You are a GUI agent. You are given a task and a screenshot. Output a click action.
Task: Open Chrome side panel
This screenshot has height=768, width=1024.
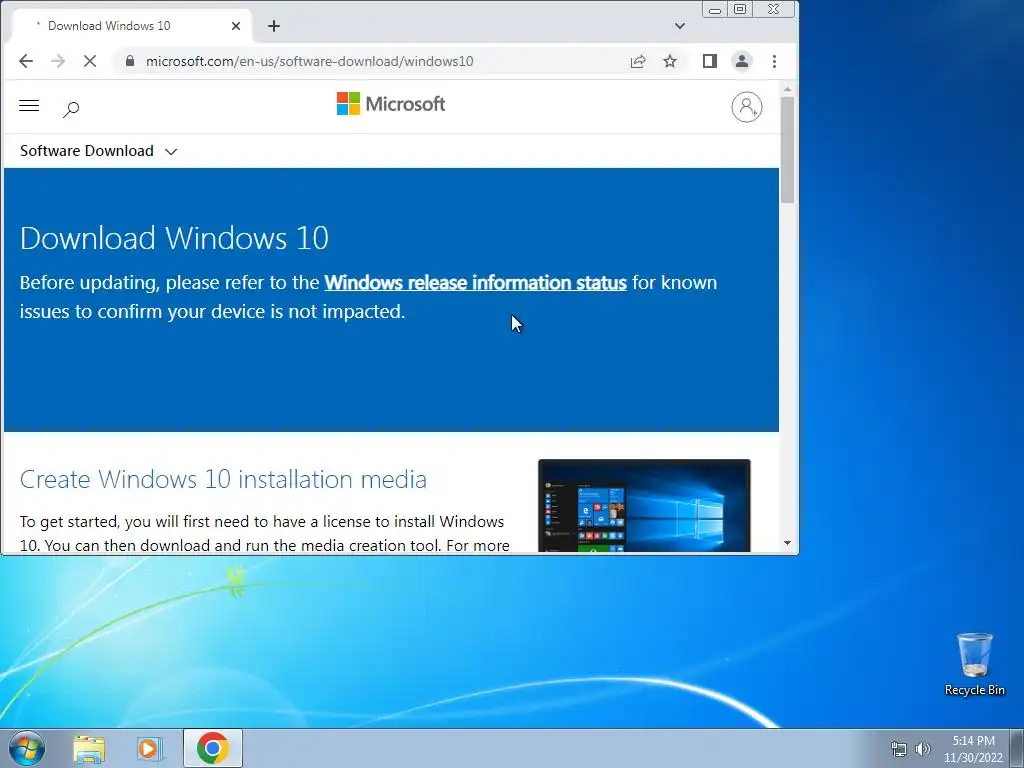pos(710,61)
